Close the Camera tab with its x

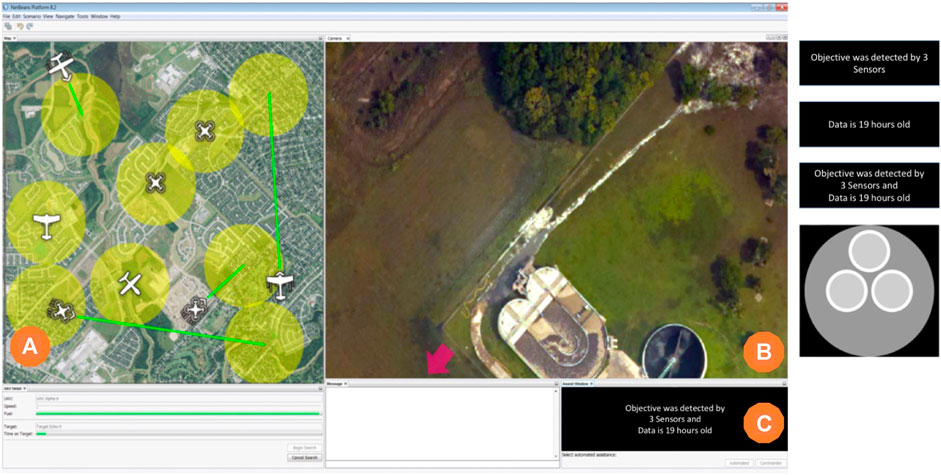[348, 38]
